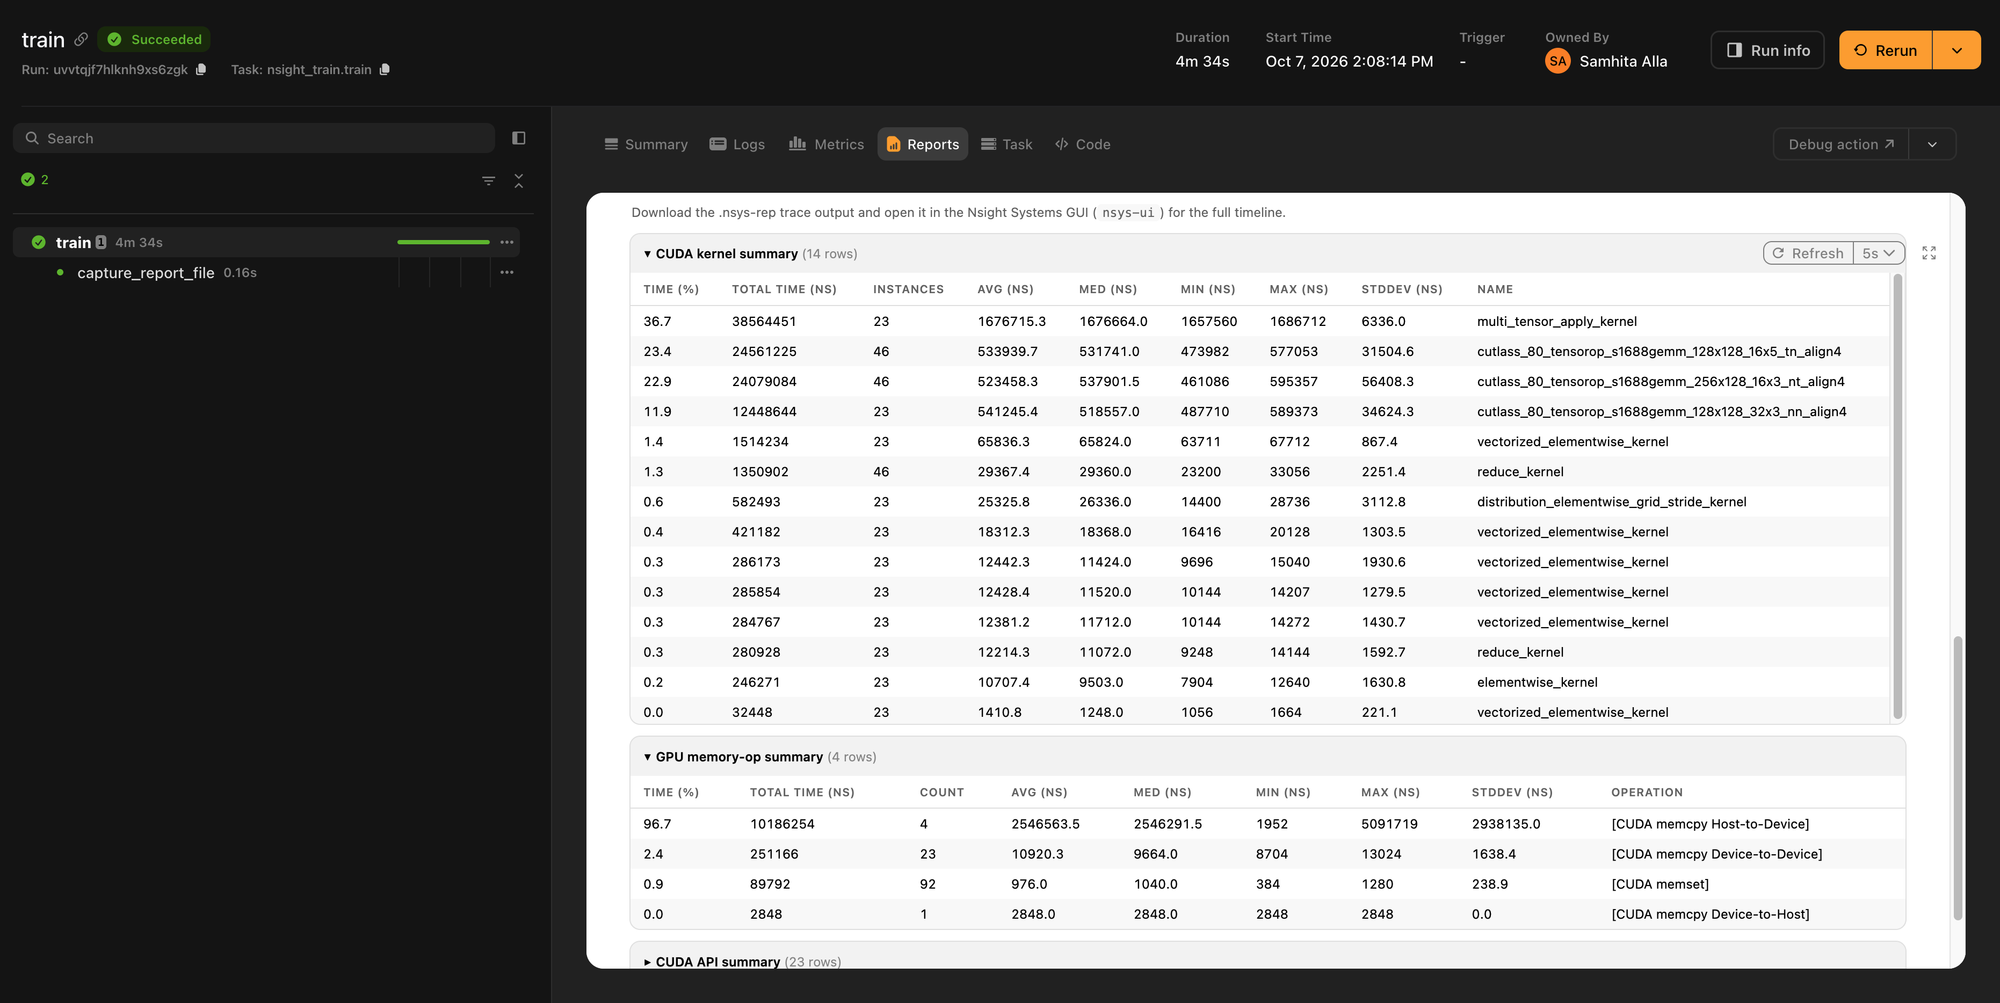Image resolution: width=2000 pixels, height=1003 pixels.
Task: Click the nsys-ui code text
Action: (x=1128, y=213)
